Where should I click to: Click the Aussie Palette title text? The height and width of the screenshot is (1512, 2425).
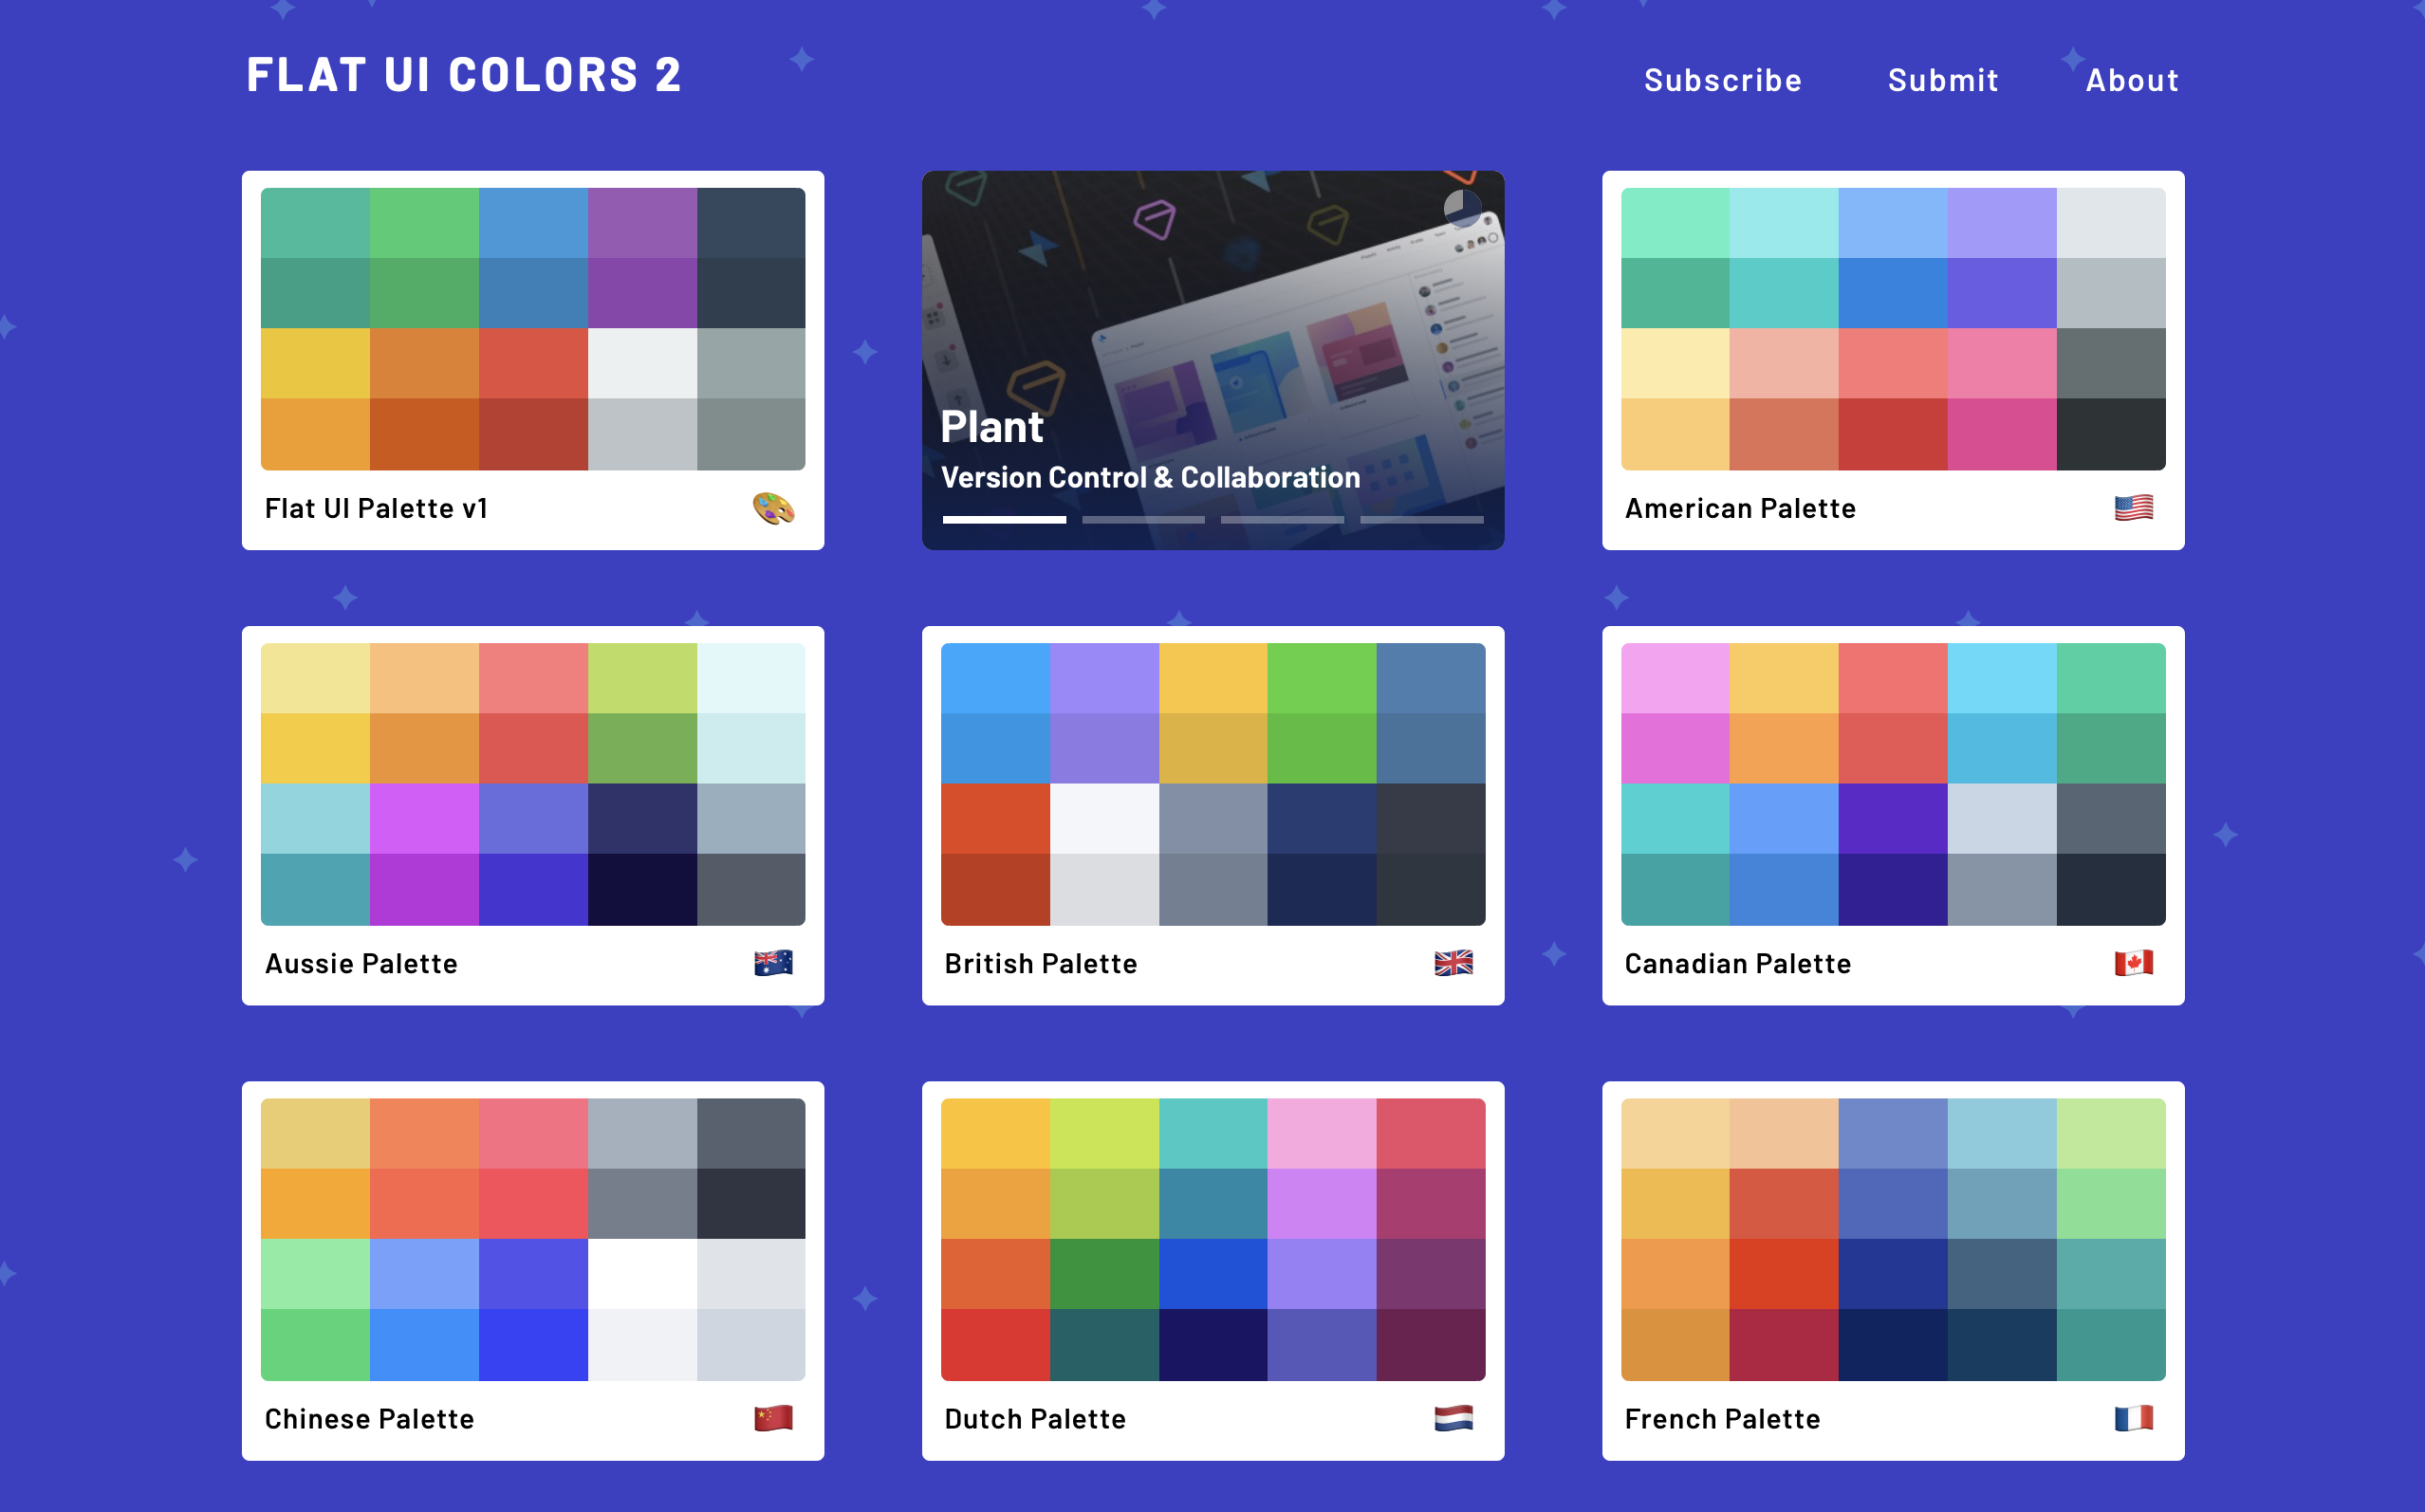361,964
